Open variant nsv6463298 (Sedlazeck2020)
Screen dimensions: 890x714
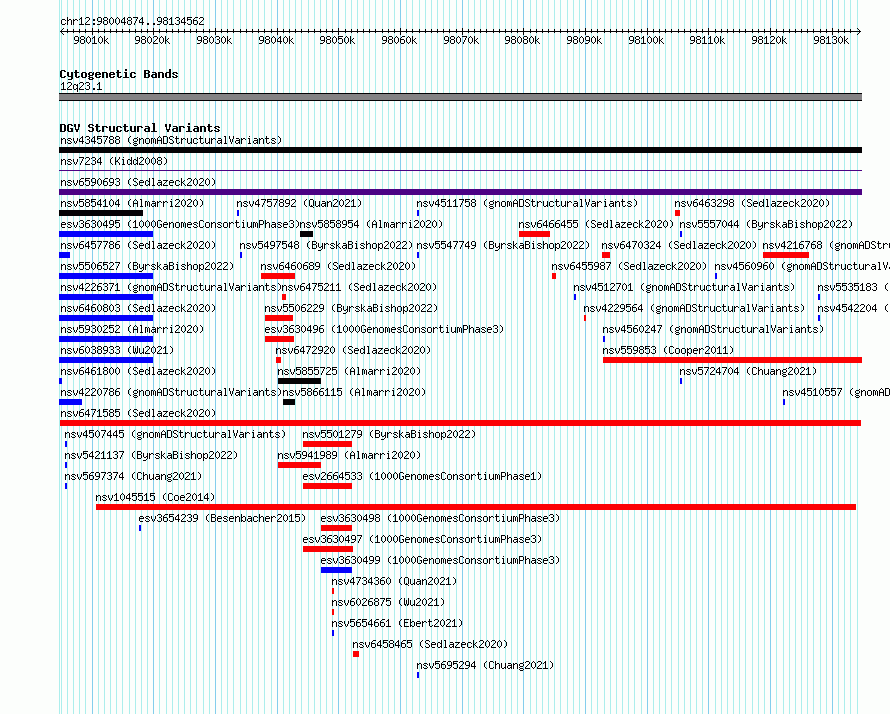pyautogui.click(x=752, y=203)
